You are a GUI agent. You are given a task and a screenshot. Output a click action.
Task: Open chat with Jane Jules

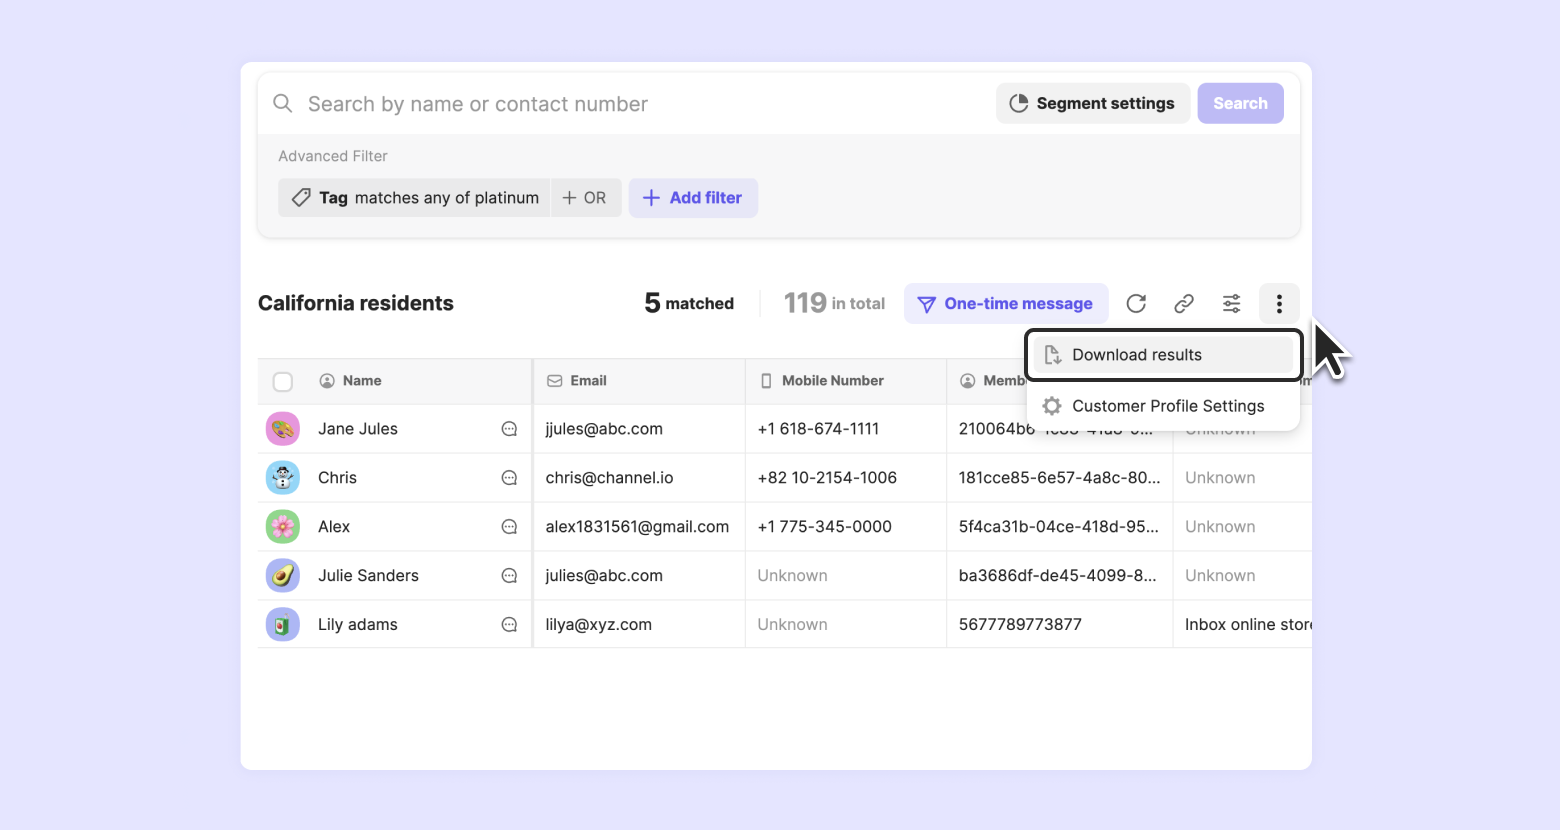509,429
